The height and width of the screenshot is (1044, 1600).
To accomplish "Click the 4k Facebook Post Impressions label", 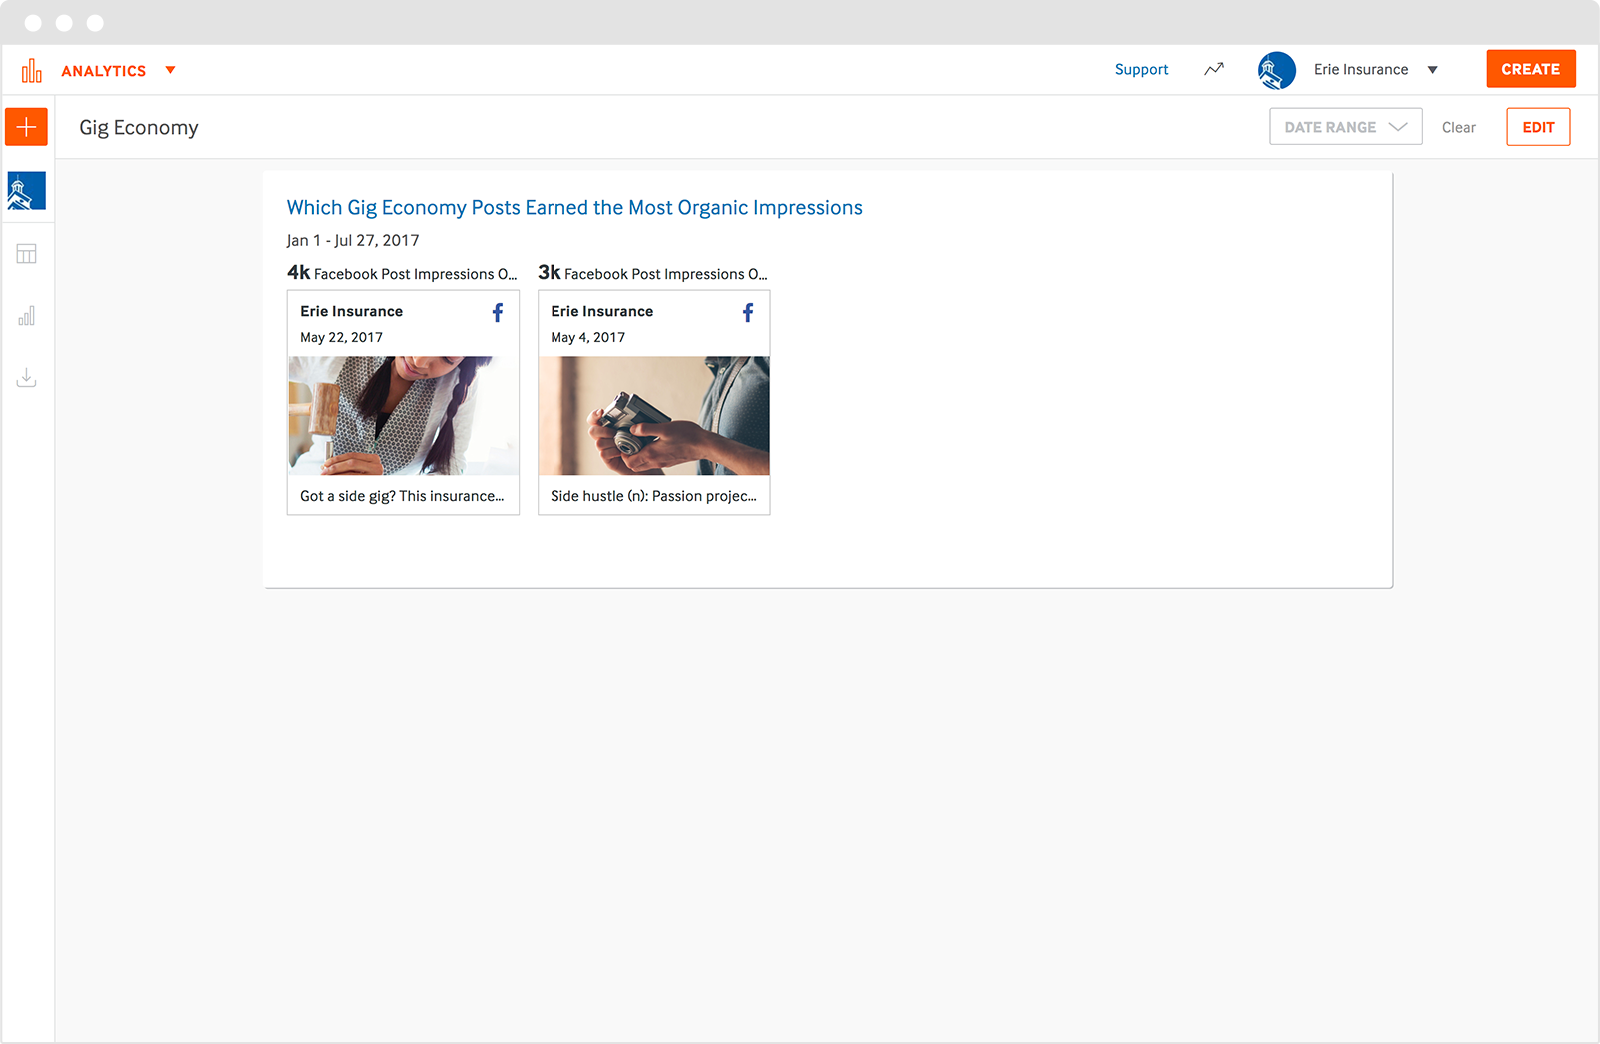I will coord(402,273).
